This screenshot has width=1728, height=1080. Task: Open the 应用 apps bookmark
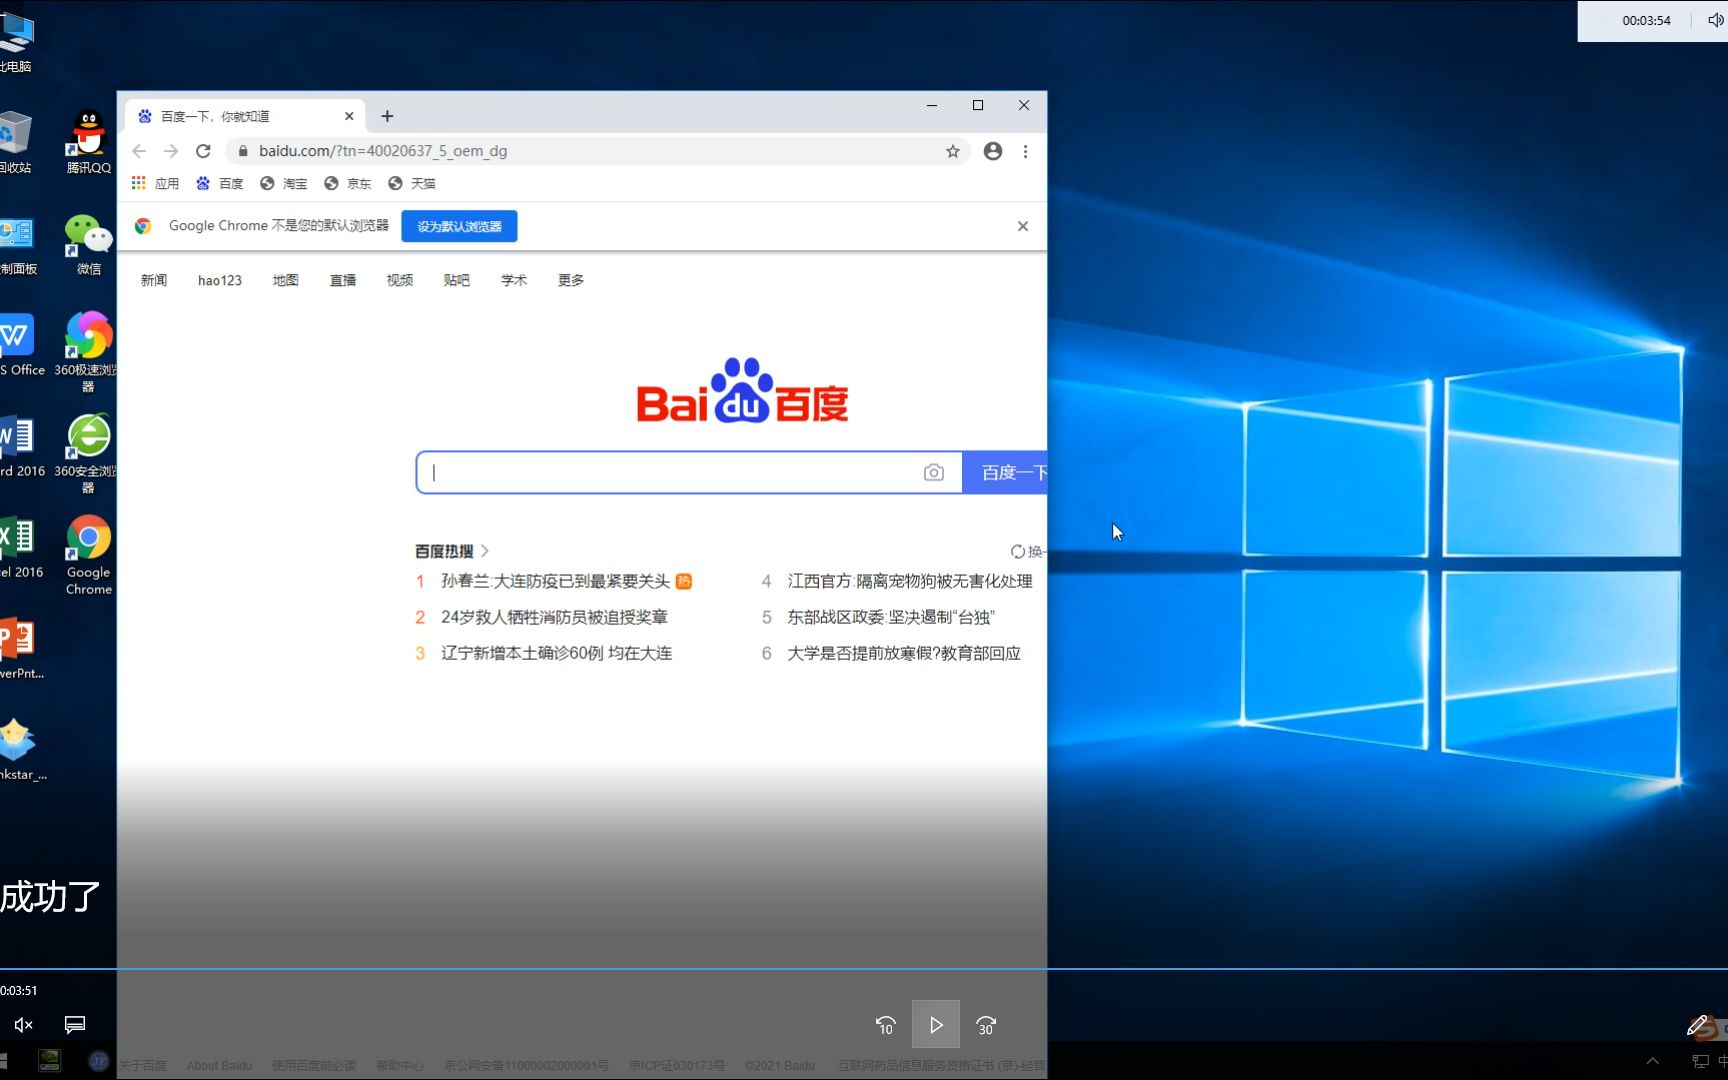pos(155,183)
